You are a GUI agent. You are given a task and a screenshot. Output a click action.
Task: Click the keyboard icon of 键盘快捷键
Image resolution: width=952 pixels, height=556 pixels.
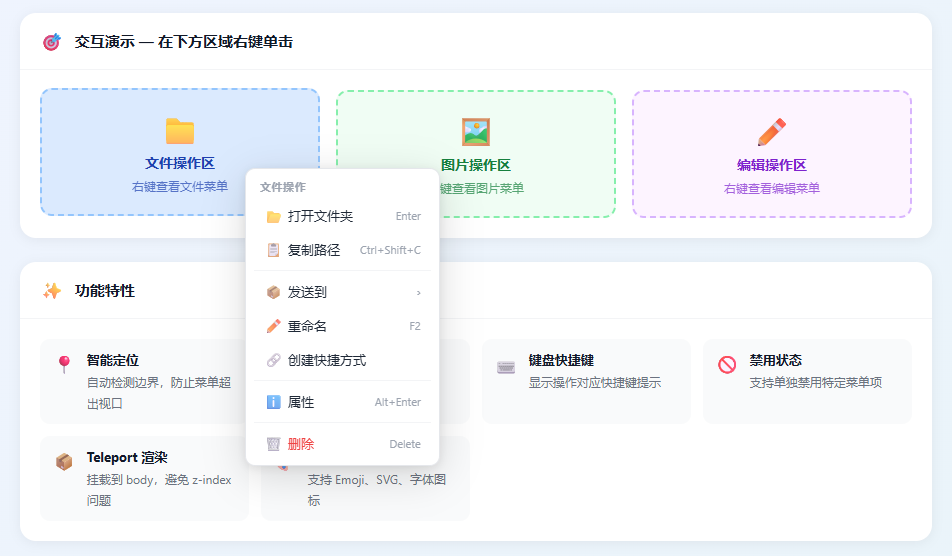click(506, 367)
